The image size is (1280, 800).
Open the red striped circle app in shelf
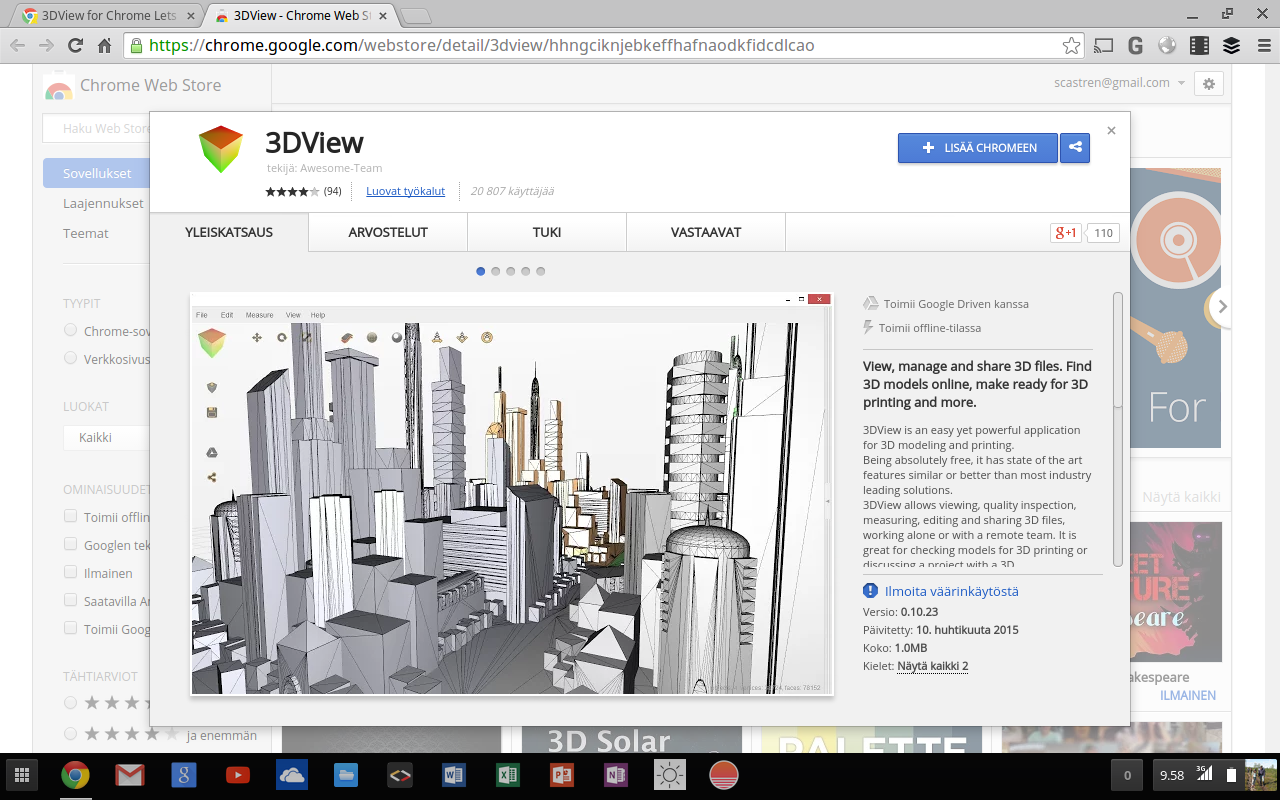click(724, 775)
